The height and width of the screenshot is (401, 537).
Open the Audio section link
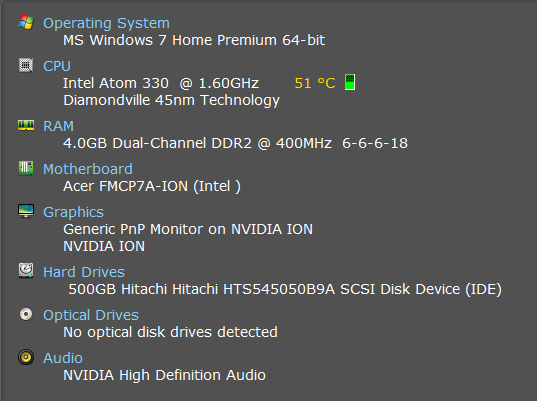63,358
